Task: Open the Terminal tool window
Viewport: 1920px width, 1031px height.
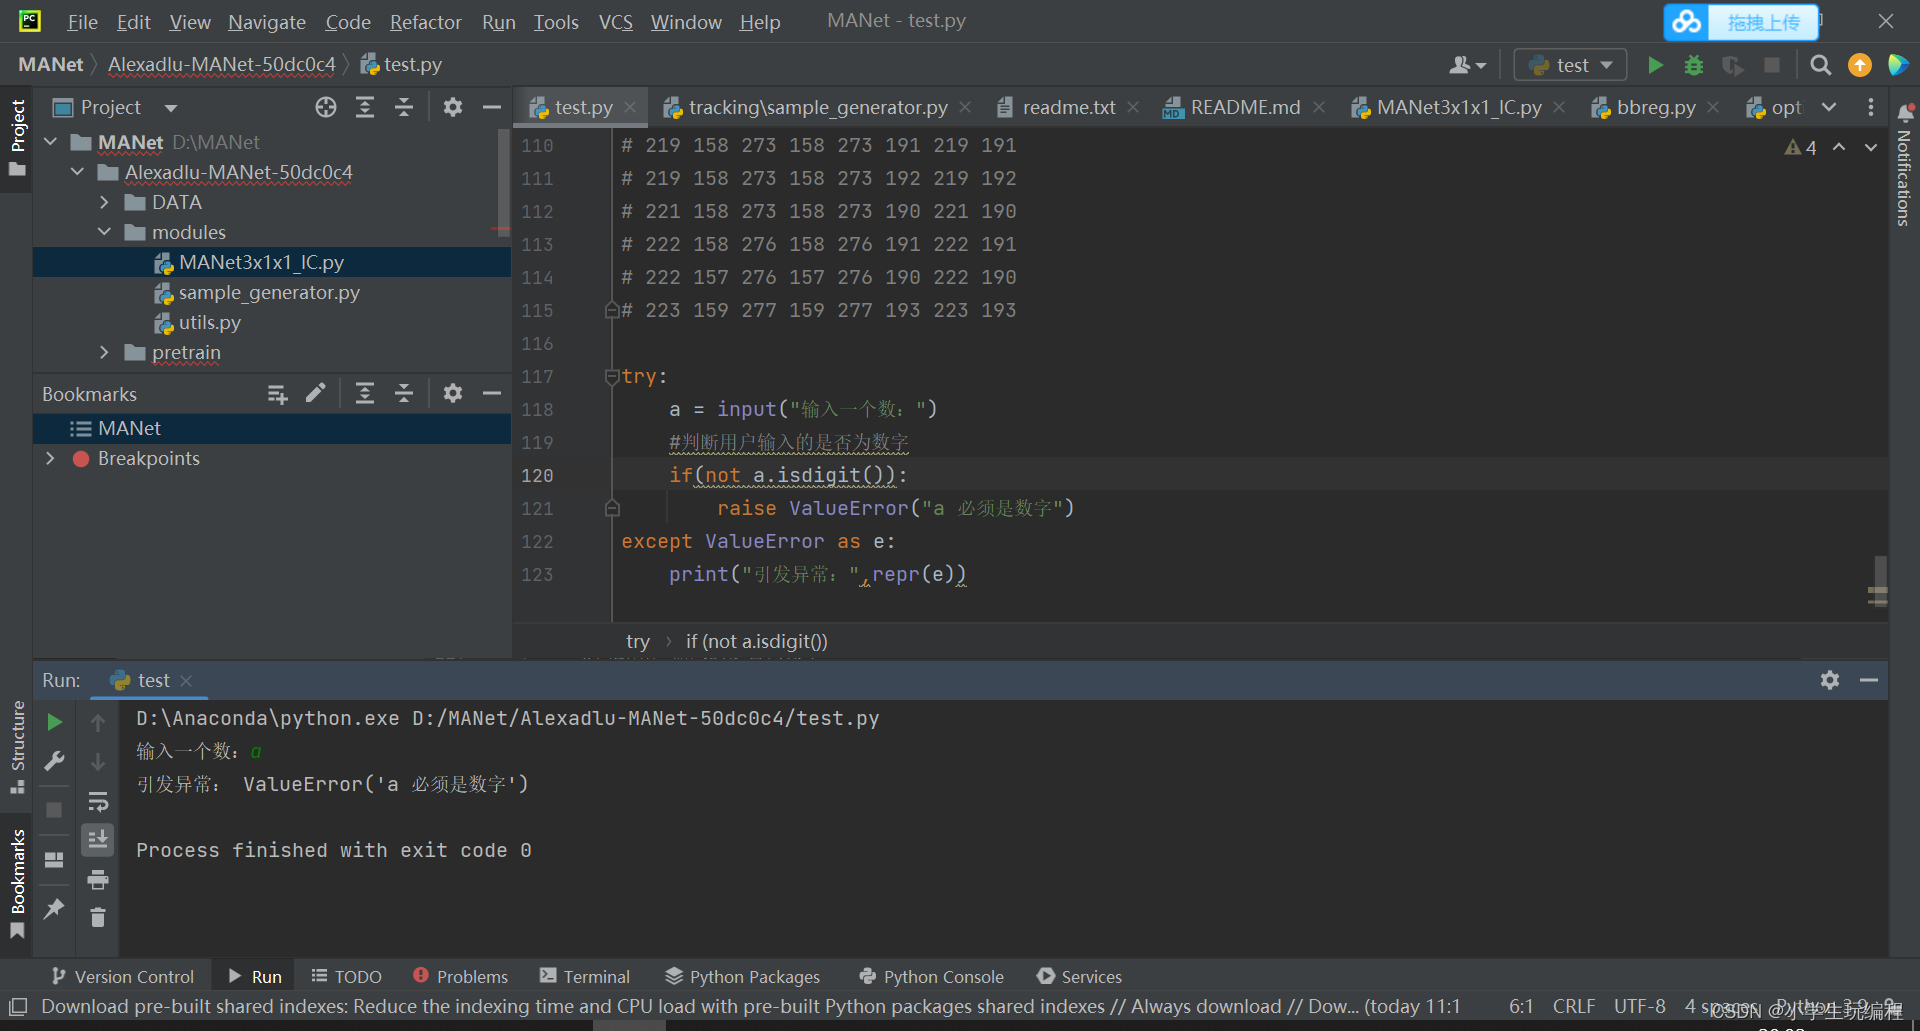Action: pos(585,976)
